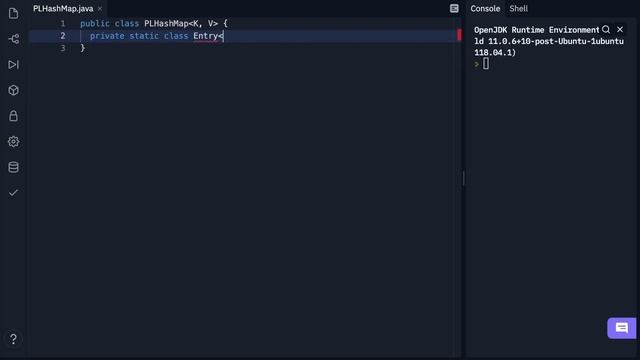Image resolution: width=640 pixels, height=360 pixels.
Task: Click line number 3 in gutter
Action: [x=63, y=48]
